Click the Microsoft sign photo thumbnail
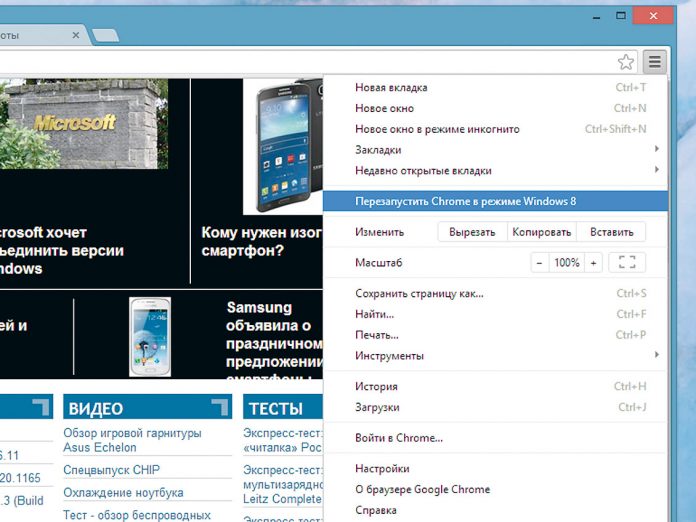The image size is (696, 522). [84, 124]
